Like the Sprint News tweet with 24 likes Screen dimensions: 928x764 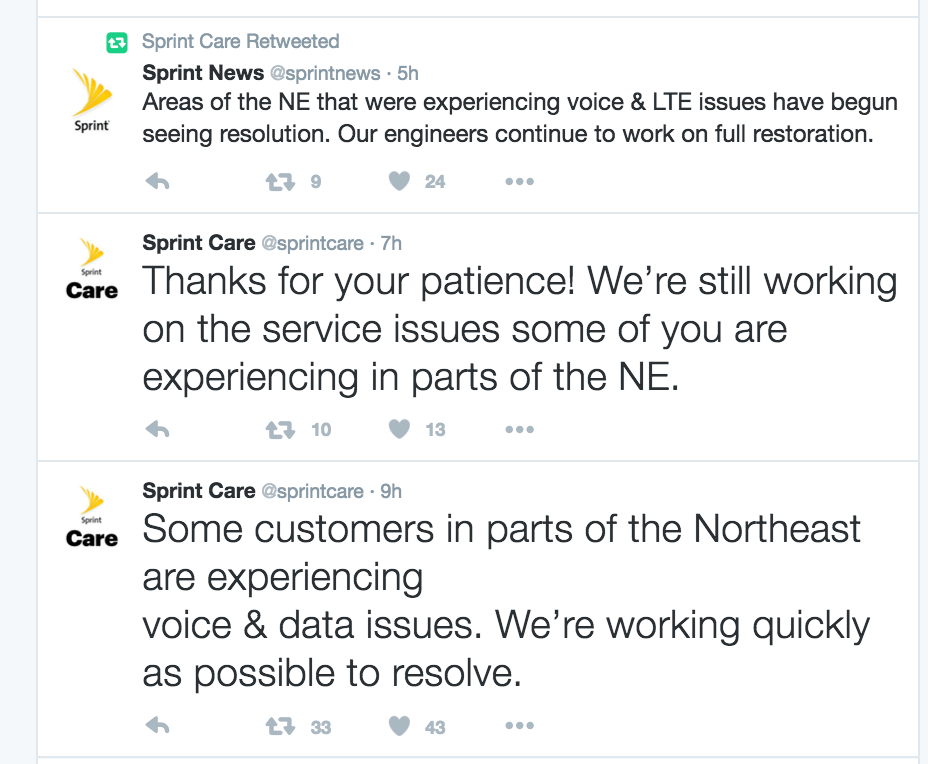pyautogui.click(x=400, y=181)
